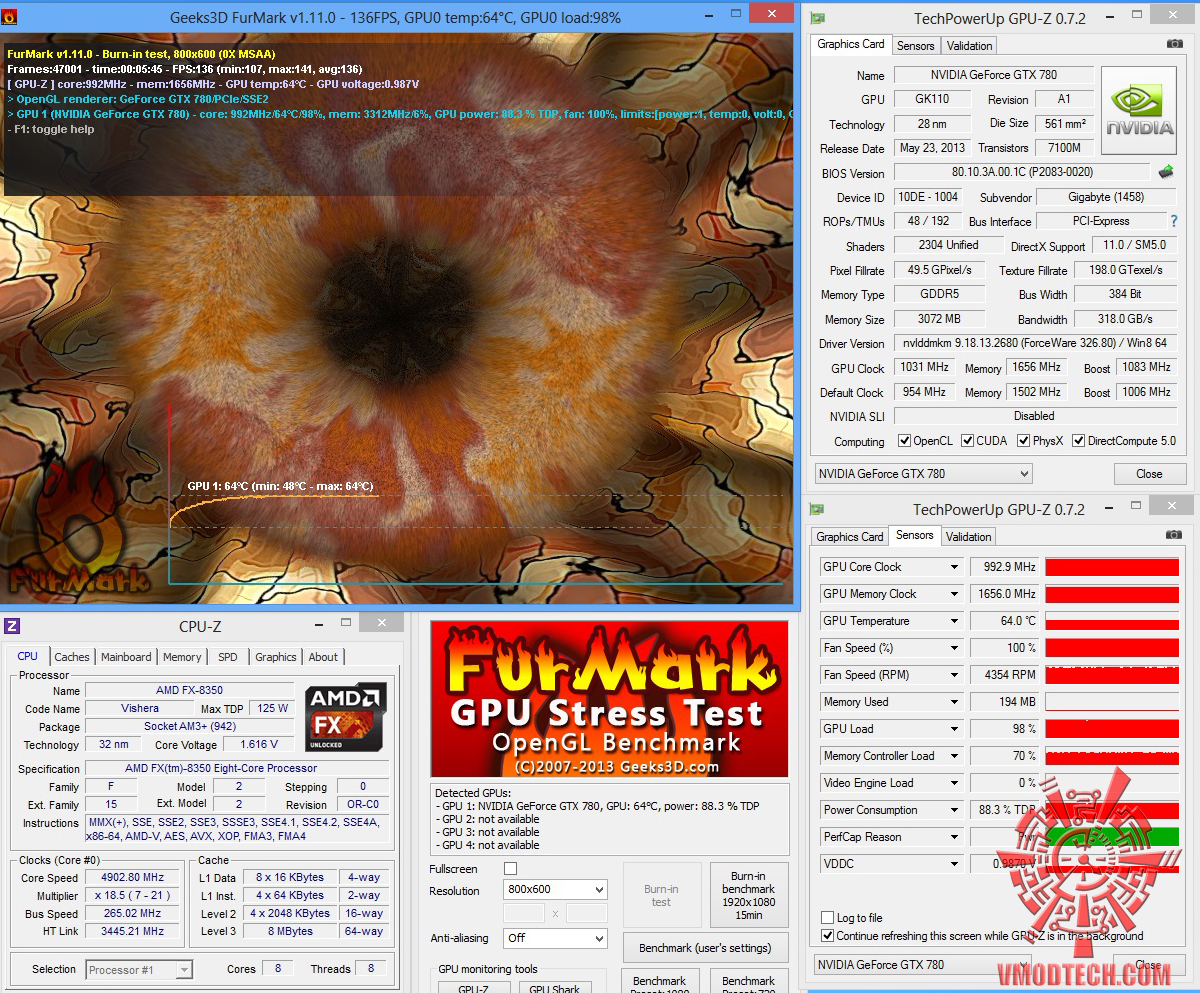Image resolution: width=1200 pixels, height=993 pixels.
Task: Click the BIOS Version value 80.10.3A.00.1C
Action: pyautogui.click(x=1021, y=172)
